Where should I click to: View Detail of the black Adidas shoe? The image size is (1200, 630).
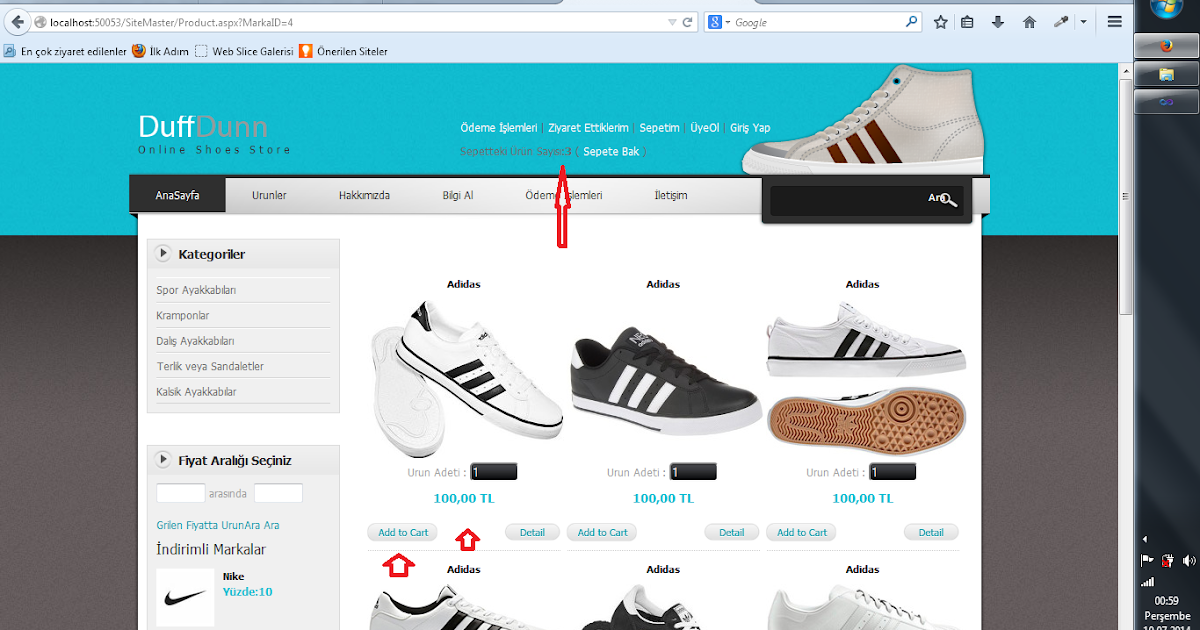[x=732, y=533]
